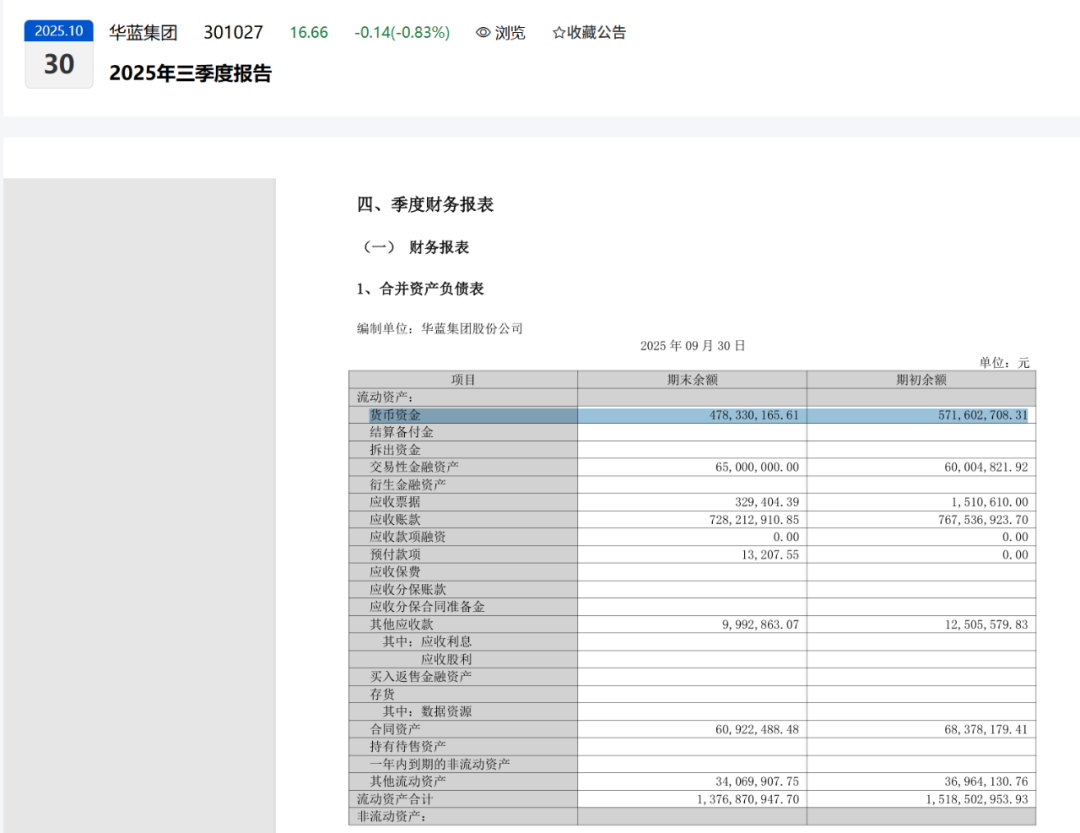
Task: Click the value 68,378,179.41
Action: pos(986,729)
